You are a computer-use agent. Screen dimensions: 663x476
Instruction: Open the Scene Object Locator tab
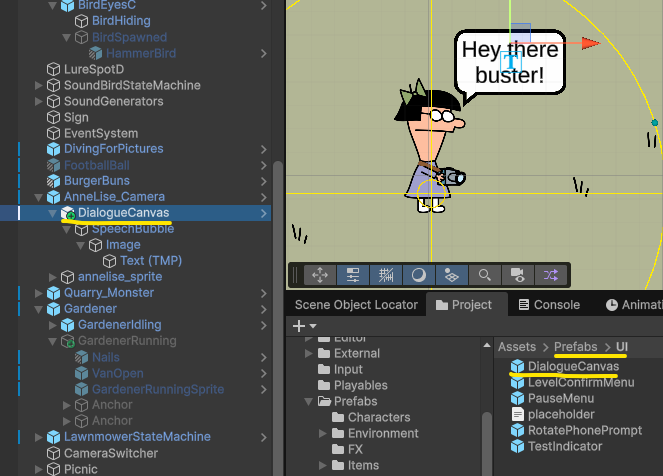pyautogui.click(x=354, y=305)
